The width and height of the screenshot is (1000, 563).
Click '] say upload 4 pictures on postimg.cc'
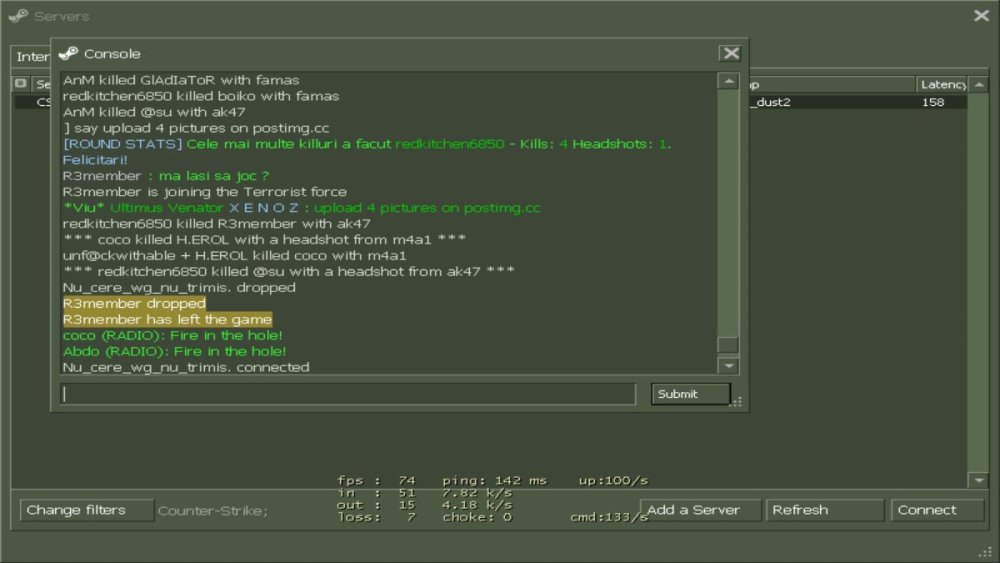[196, 128]
